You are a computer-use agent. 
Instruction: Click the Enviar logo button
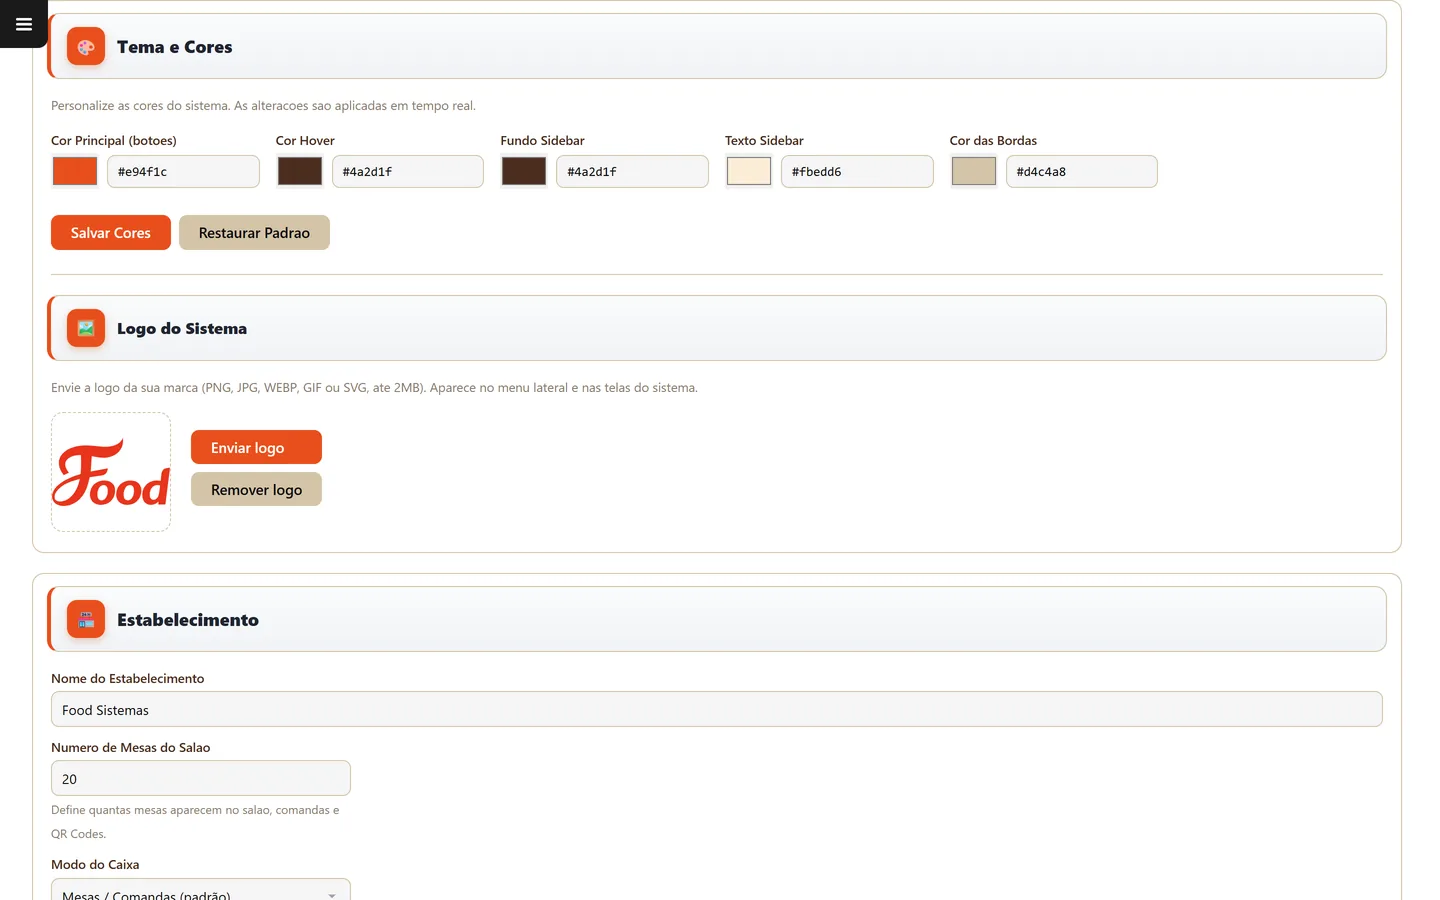(256, 447)
